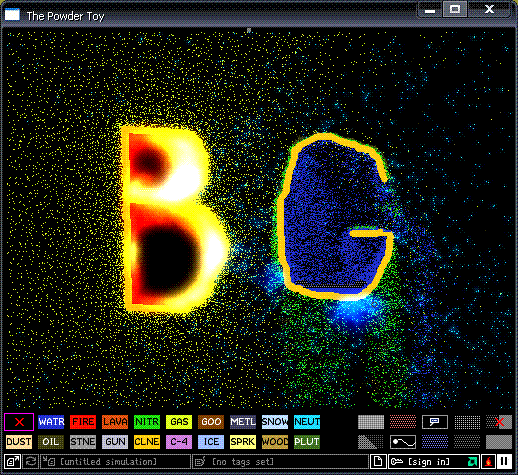The width and height of the screenshot is (518, 475).
Task: Select the PLUT plutonium element
Action: pos(307,442)
